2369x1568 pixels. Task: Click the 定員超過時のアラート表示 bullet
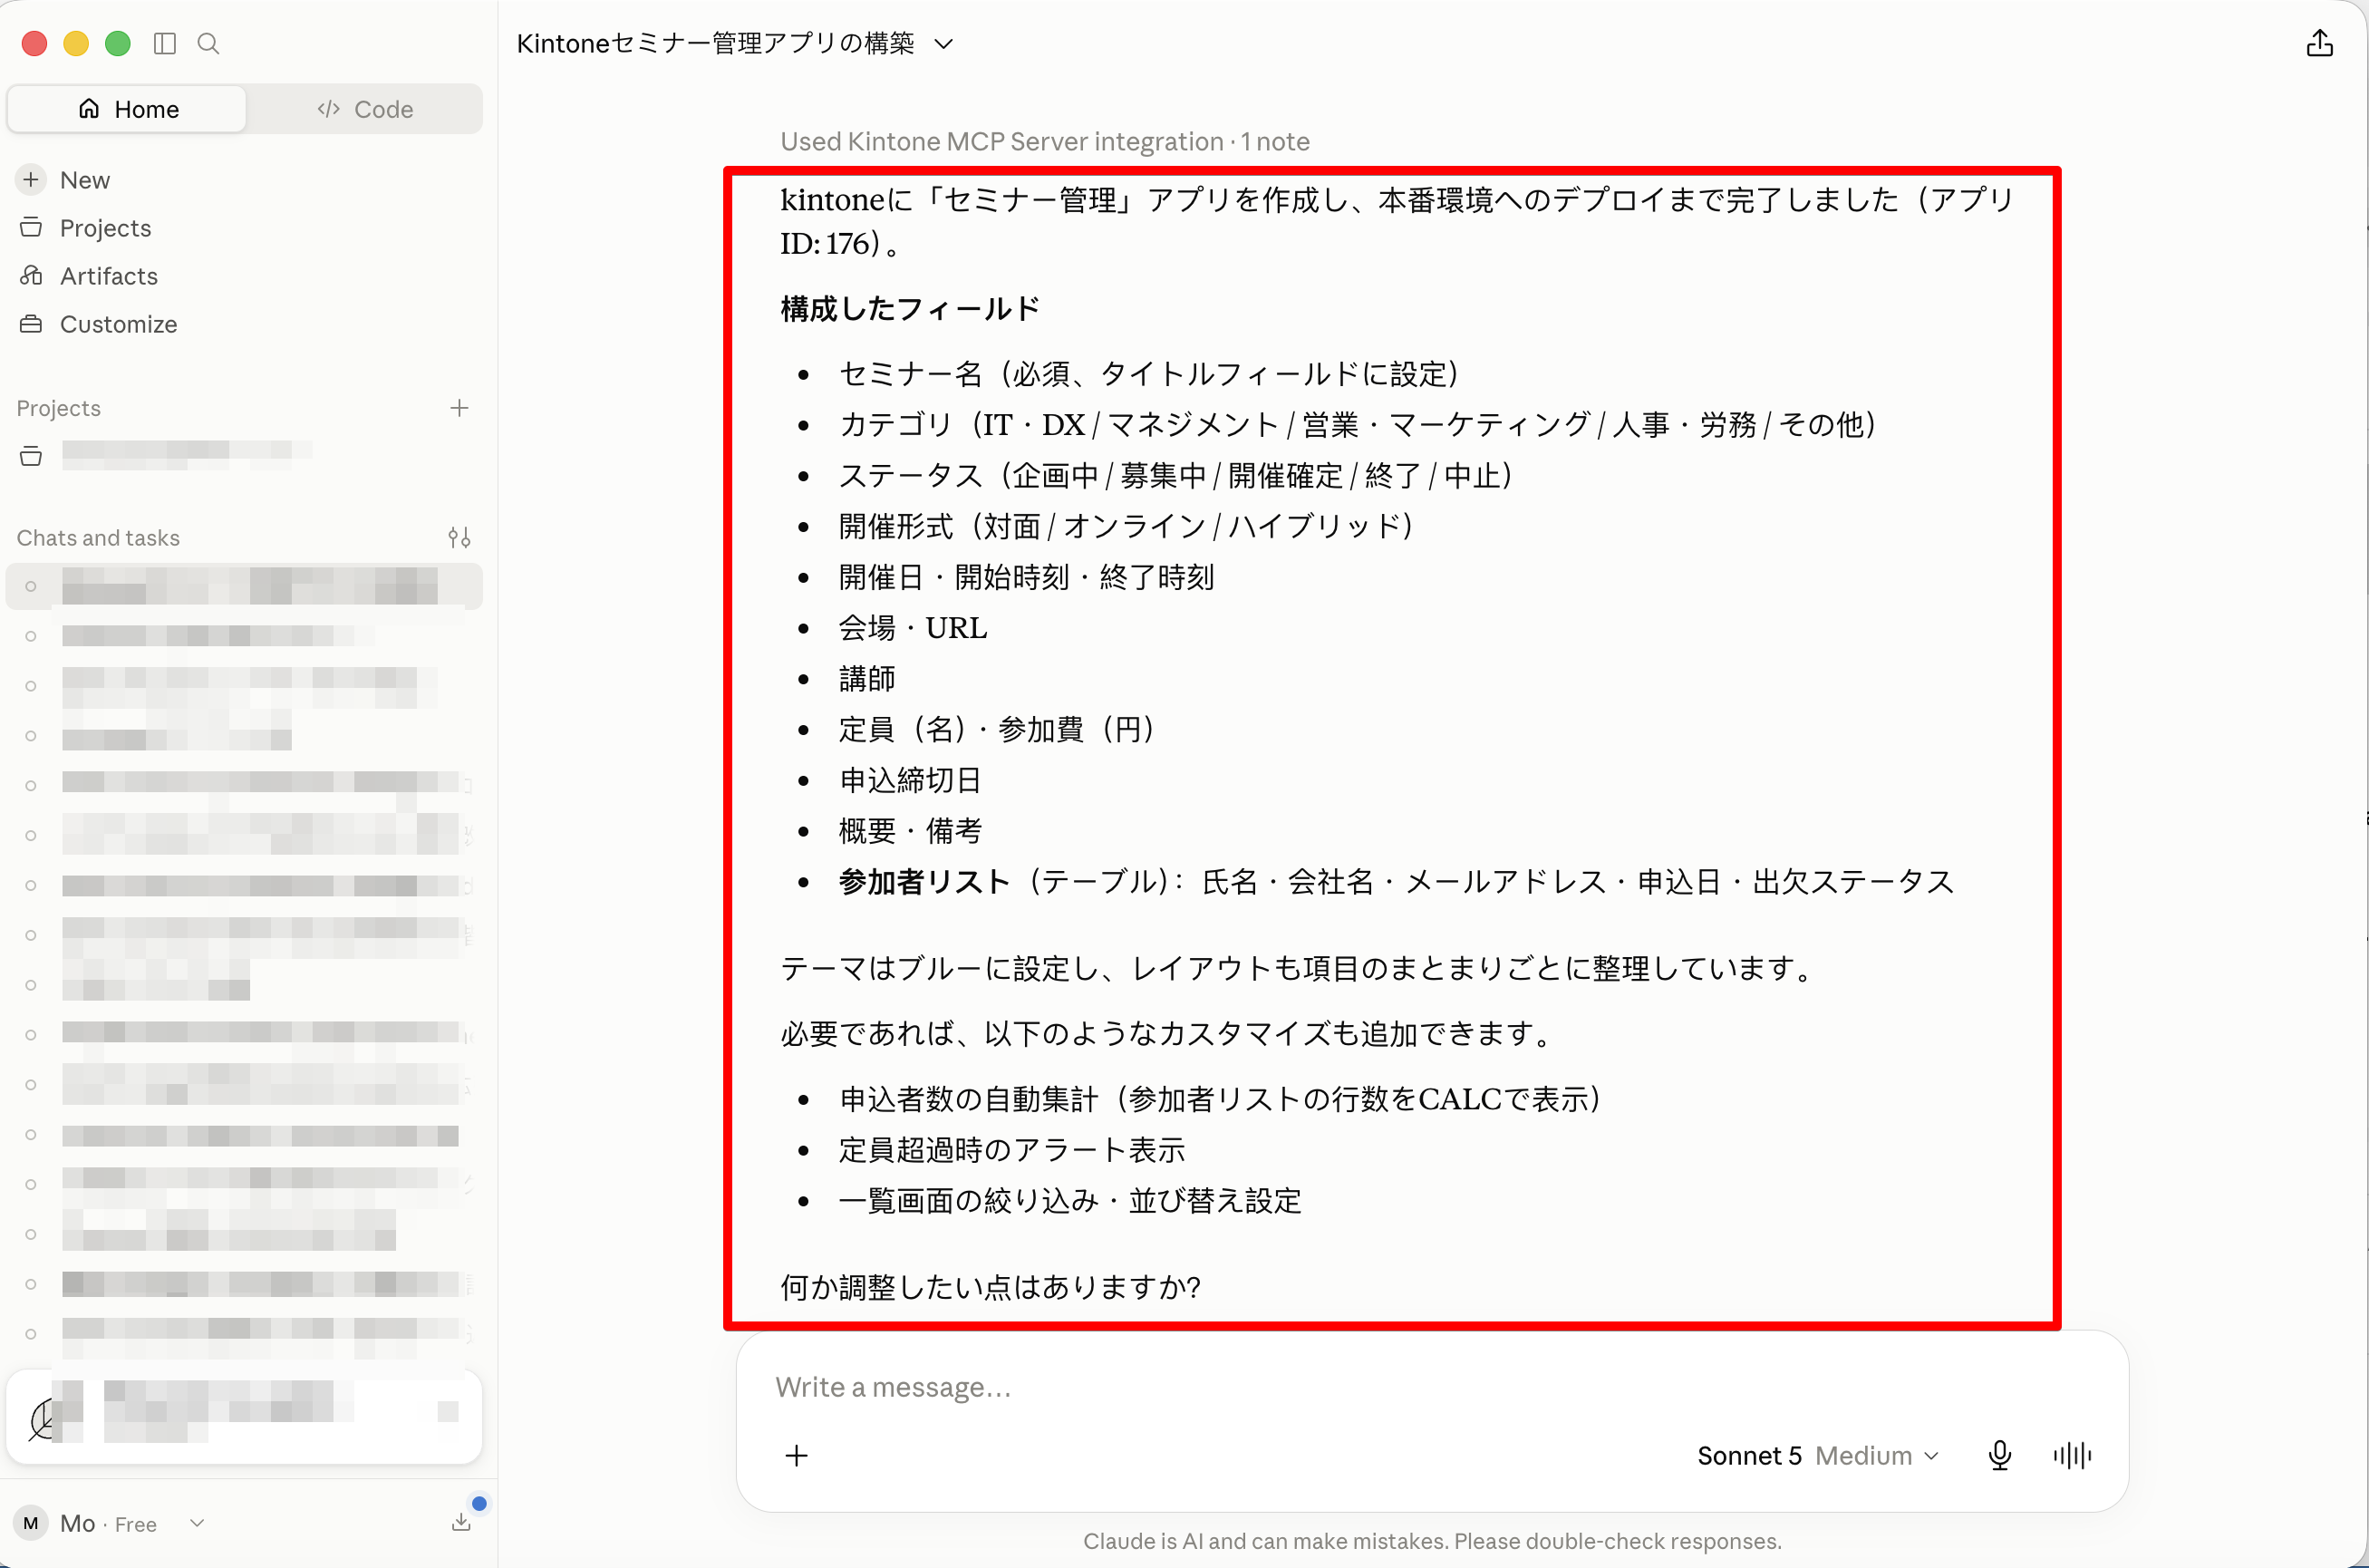(x=1011, y=1150)
